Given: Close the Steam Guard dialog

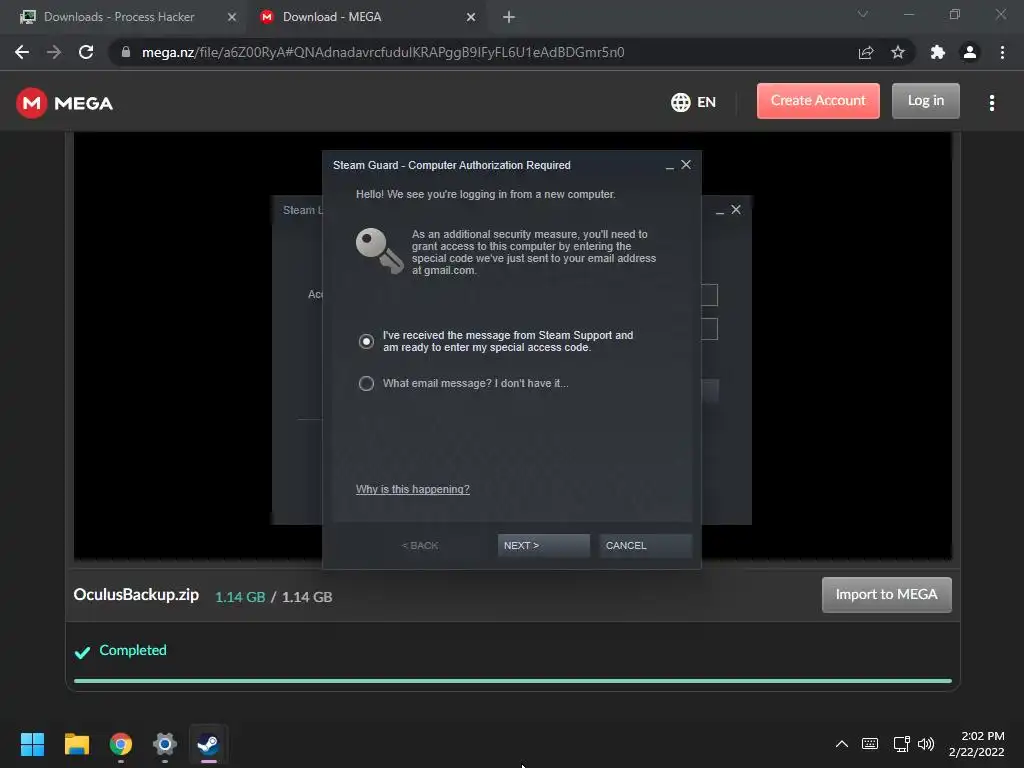Looking at the screenshot, I should click(x=686, y=165).
